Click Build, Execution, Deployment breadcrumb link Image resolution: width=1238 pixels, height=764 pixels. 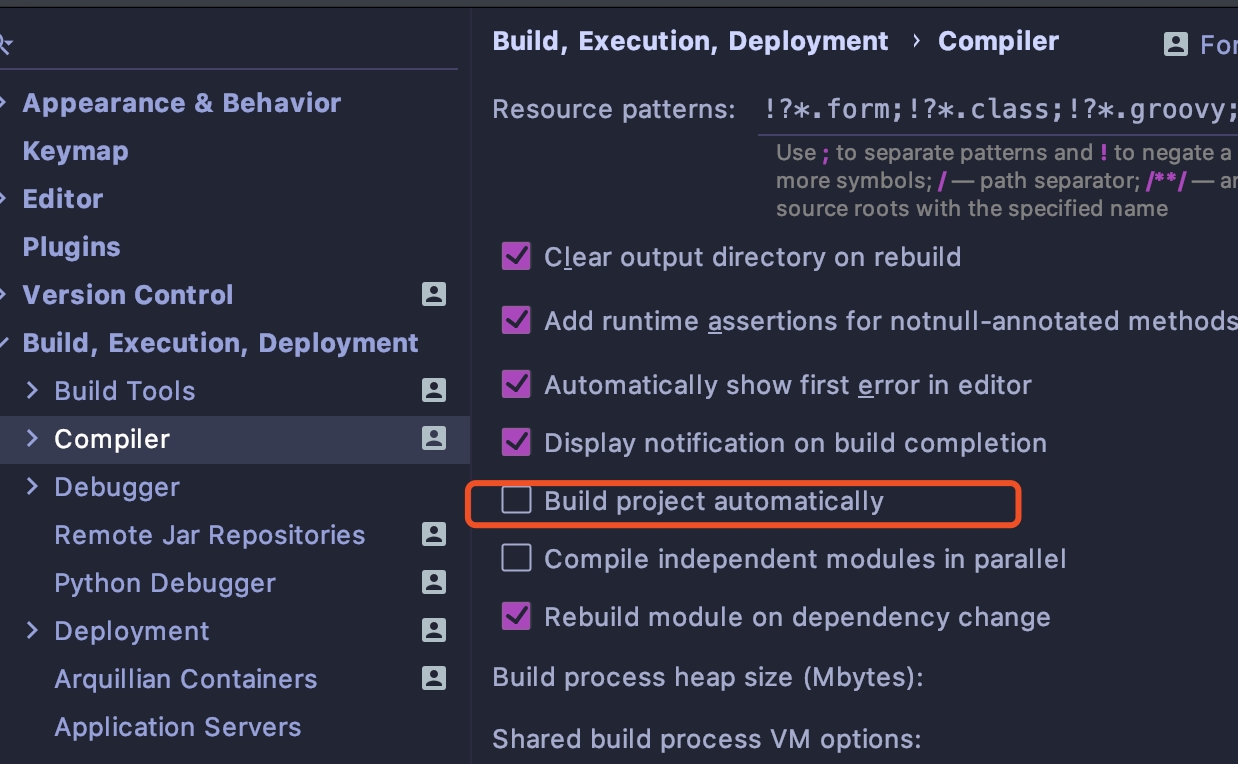[x=690, y=41]
